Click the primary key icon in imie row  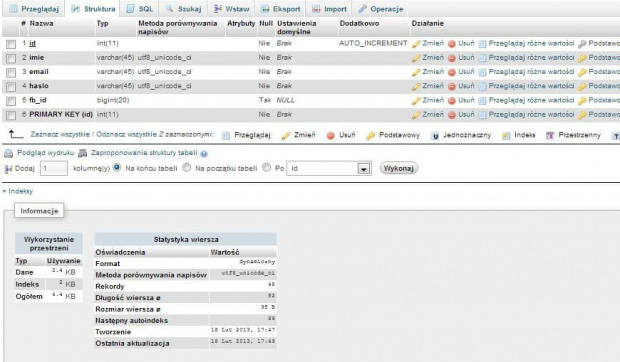click(582, 58)
